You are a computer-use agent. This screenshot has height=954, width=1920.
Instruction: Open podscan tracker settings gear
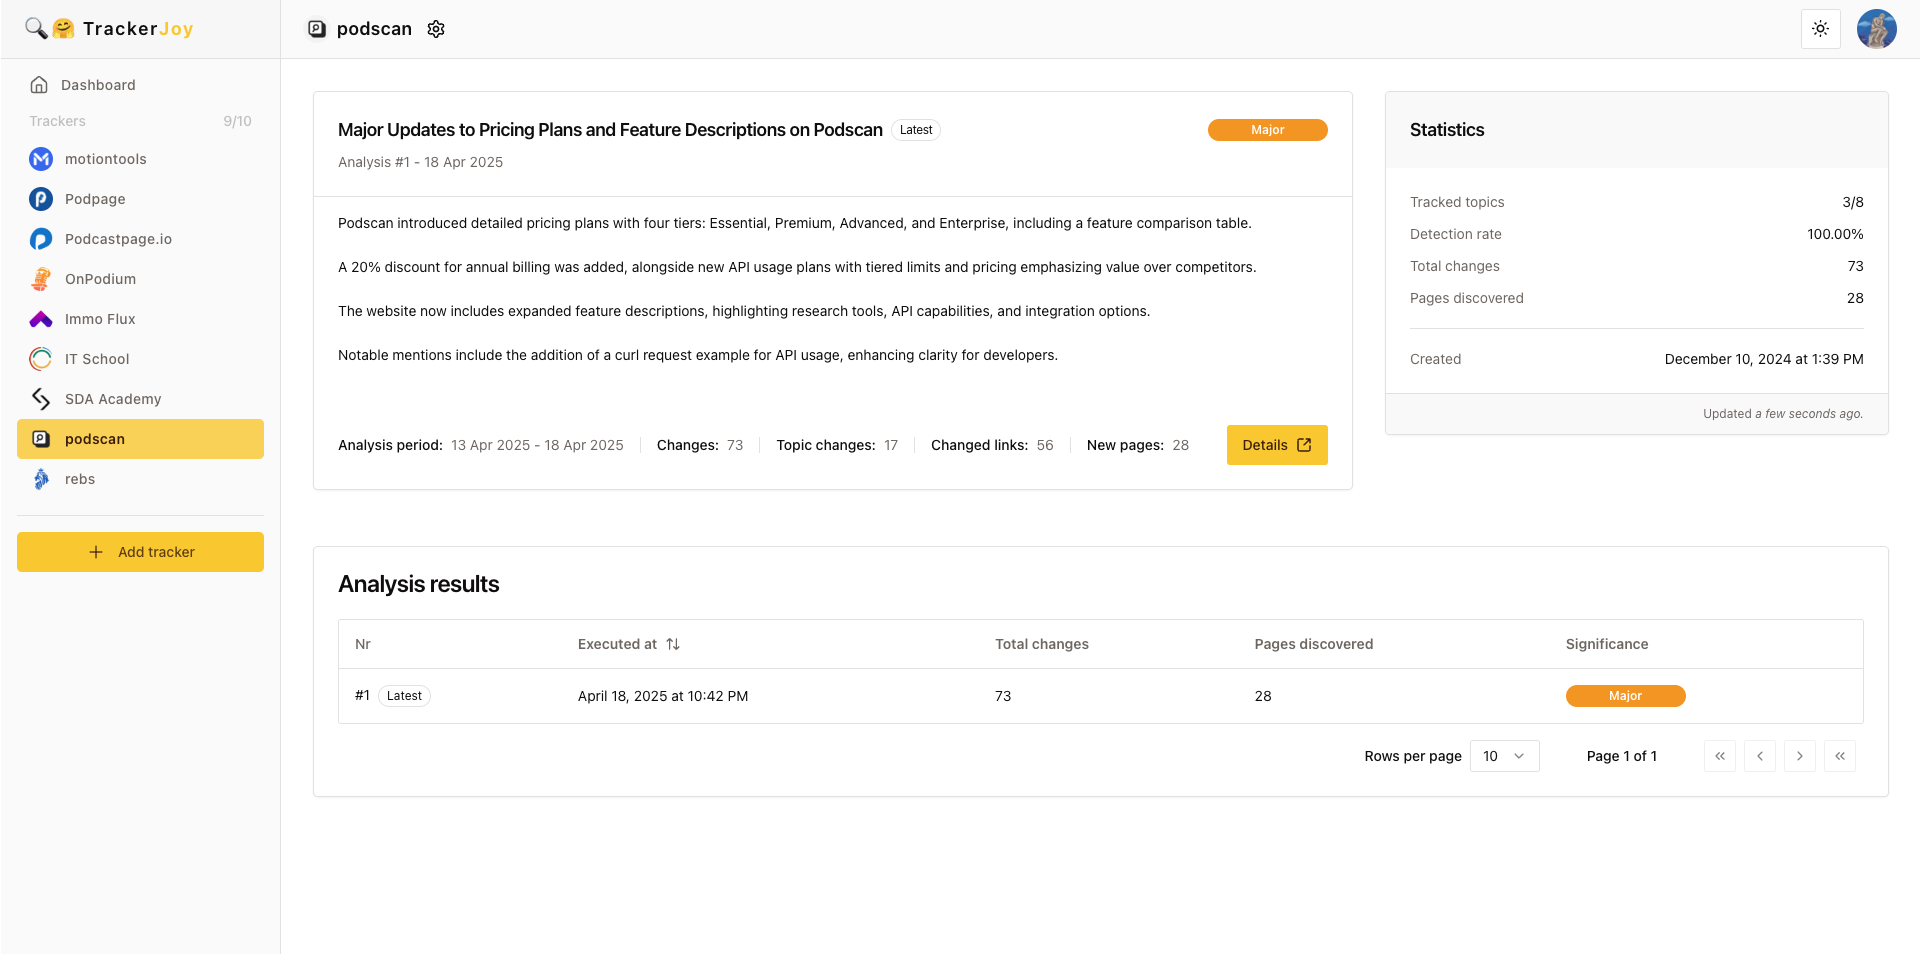tap(436, 29)
